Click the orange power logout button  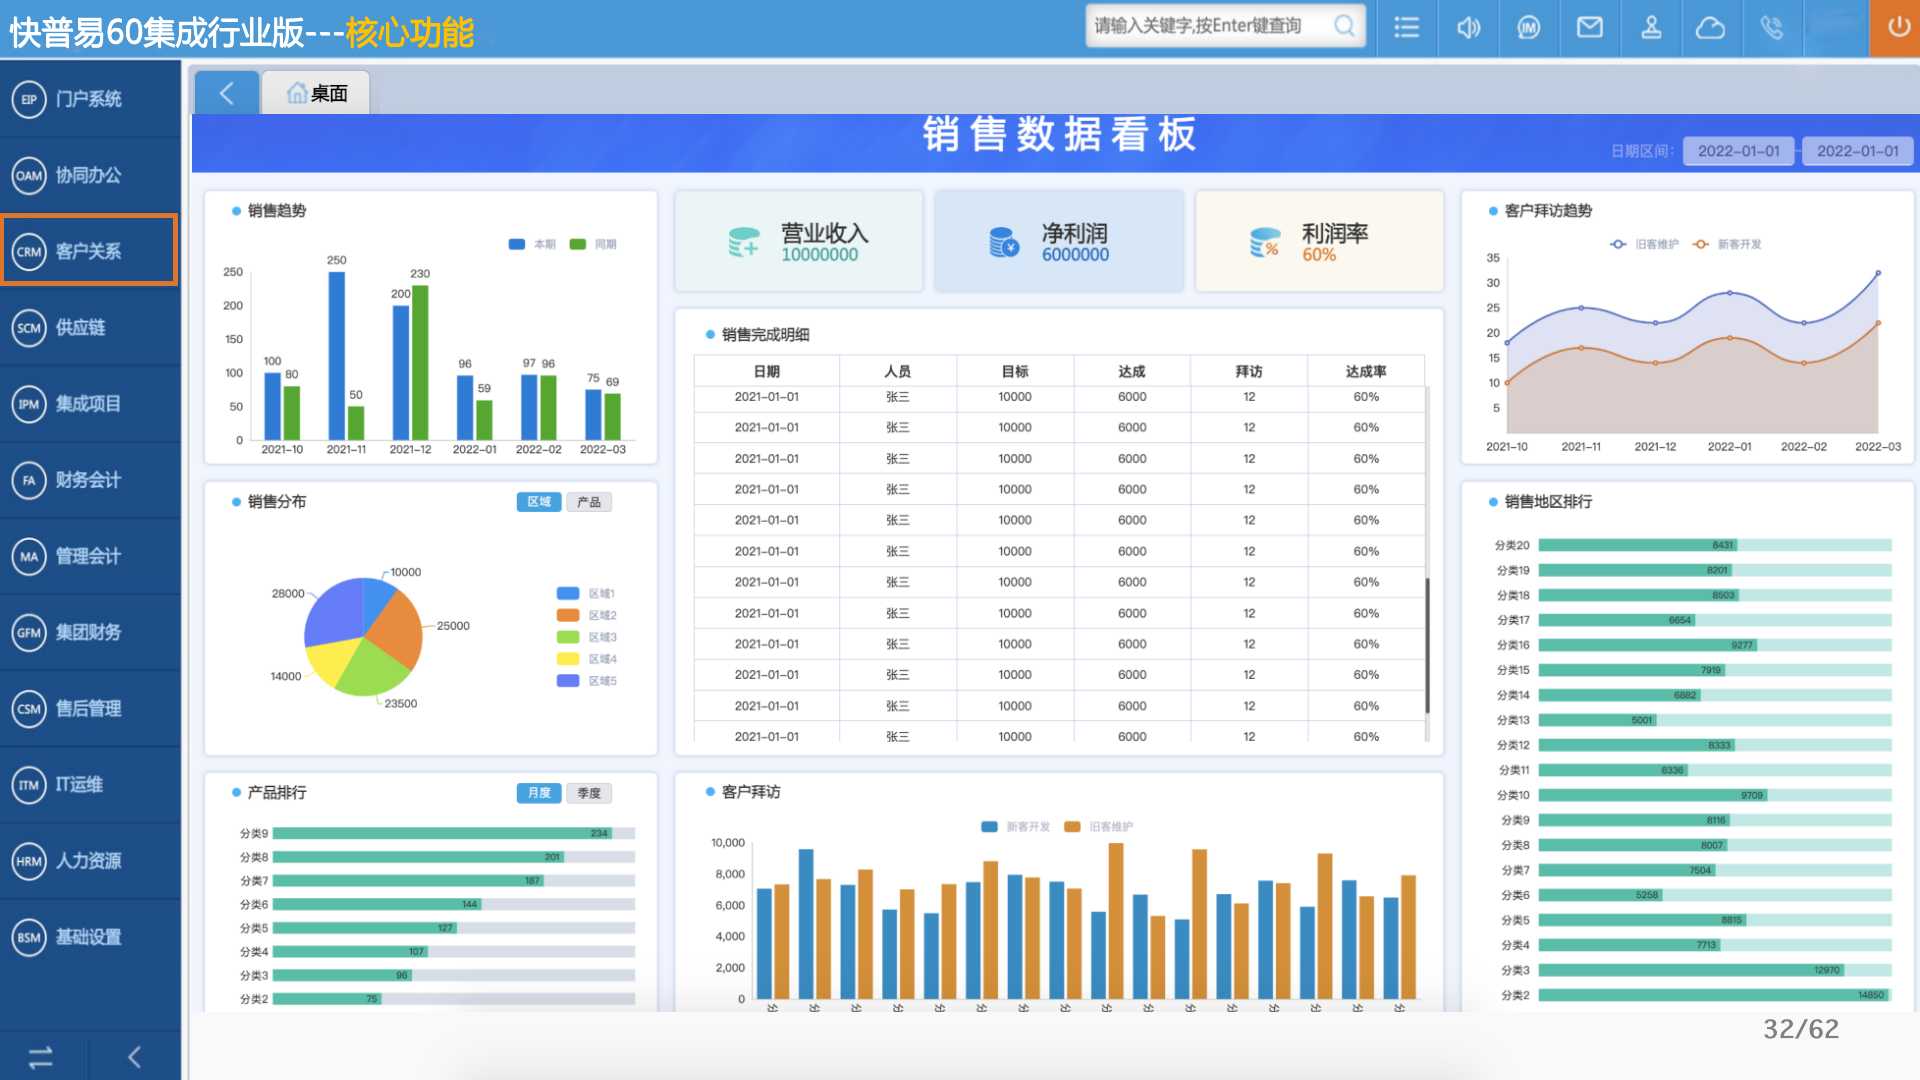point(1897,28)
